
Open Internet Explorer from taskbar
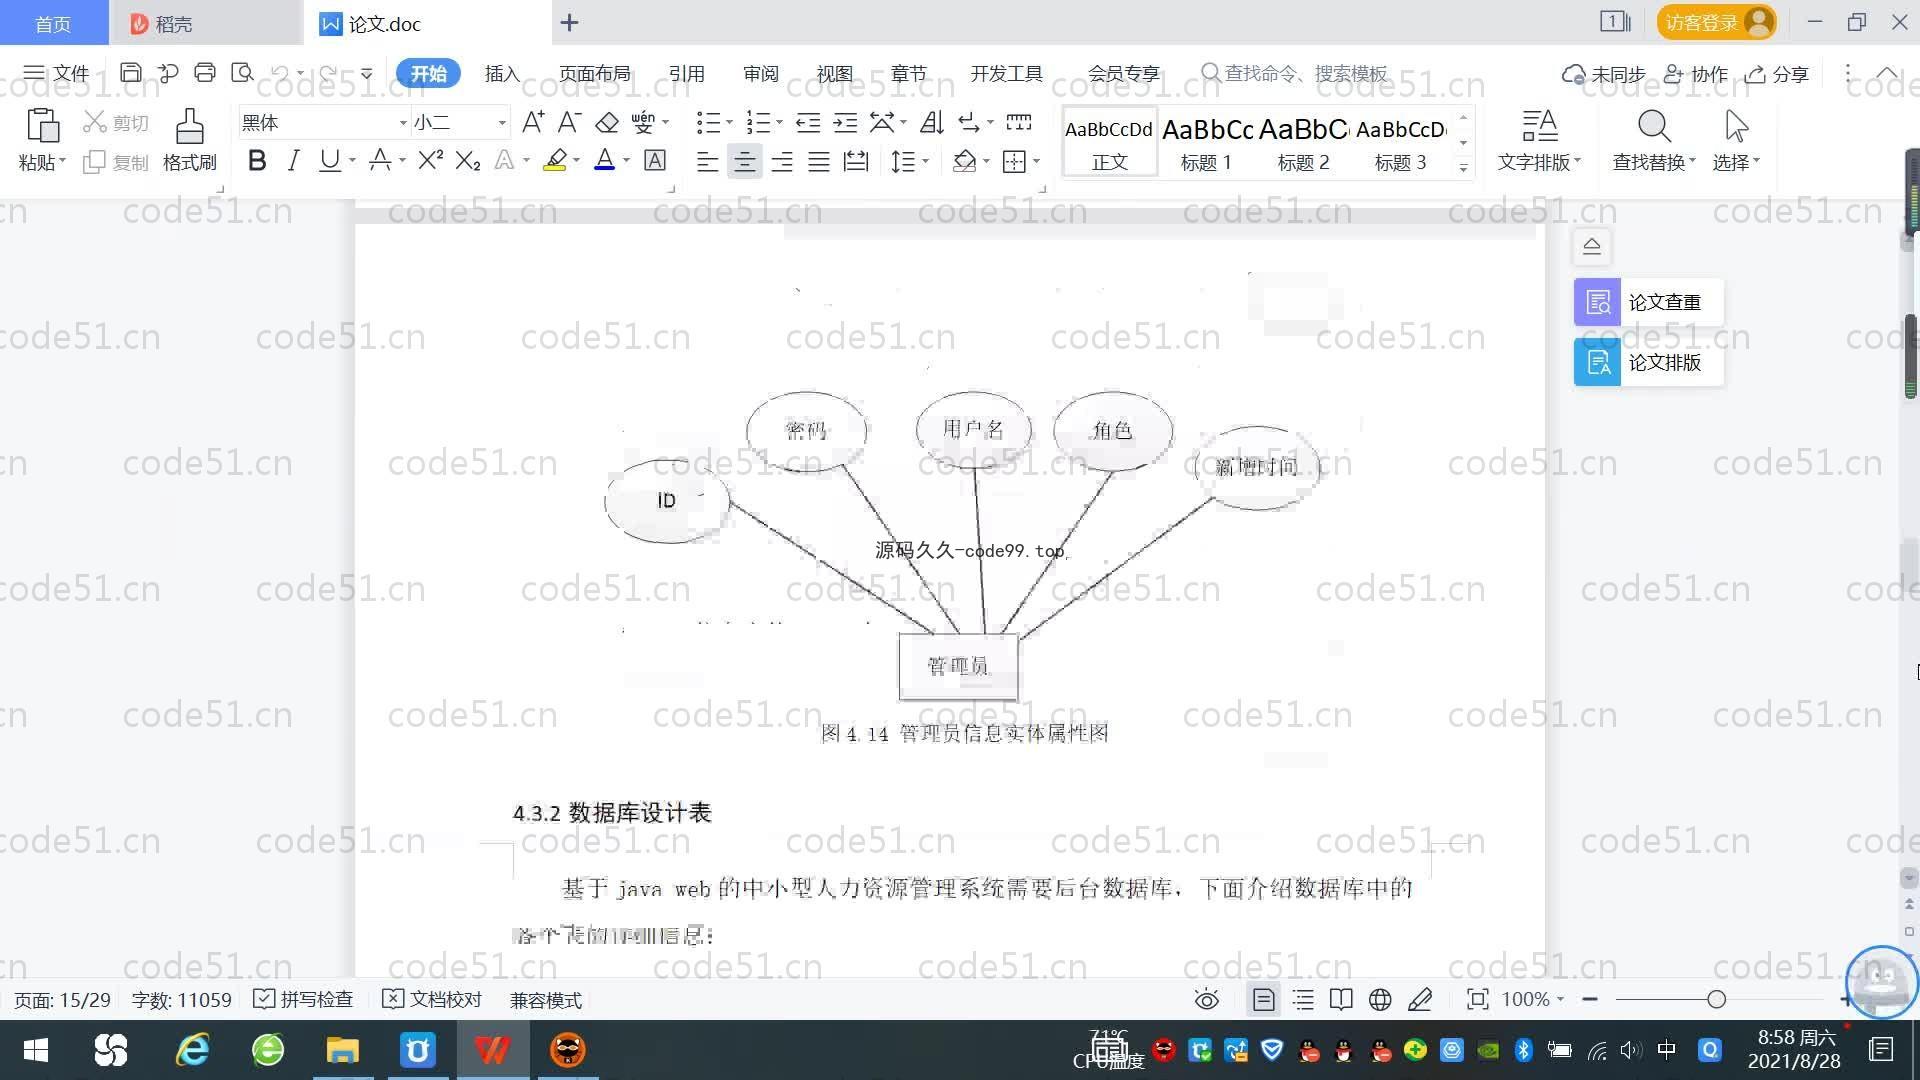192,1050
